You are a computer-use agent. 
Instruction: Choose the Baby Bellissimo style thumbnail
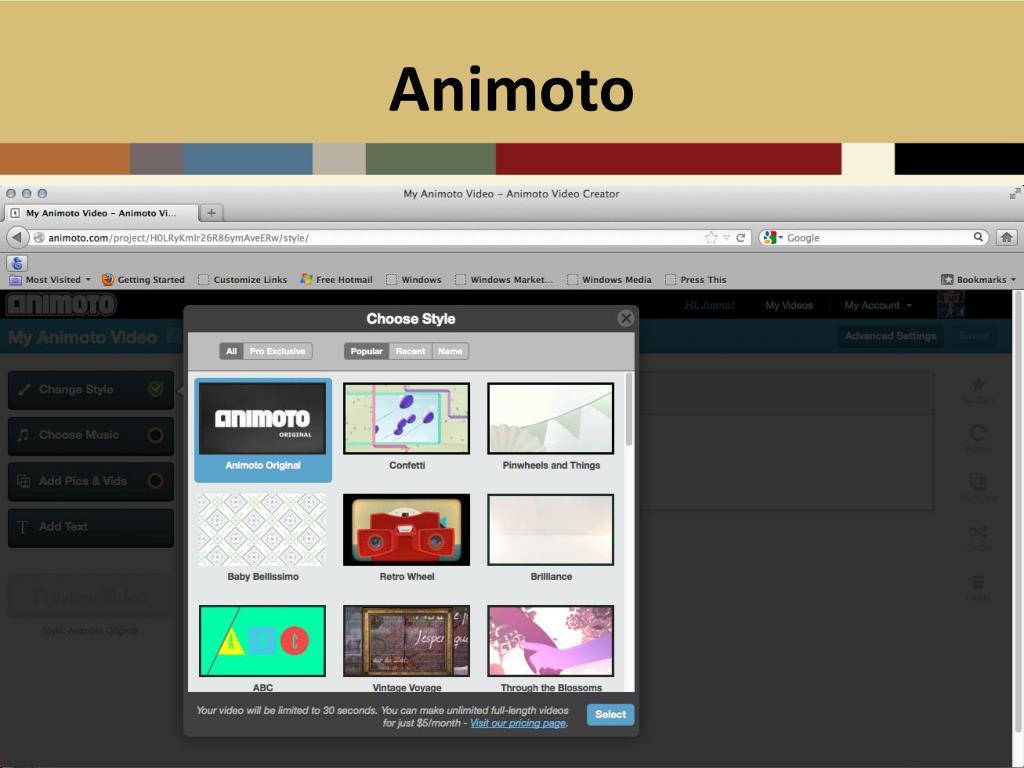point(263,530)
